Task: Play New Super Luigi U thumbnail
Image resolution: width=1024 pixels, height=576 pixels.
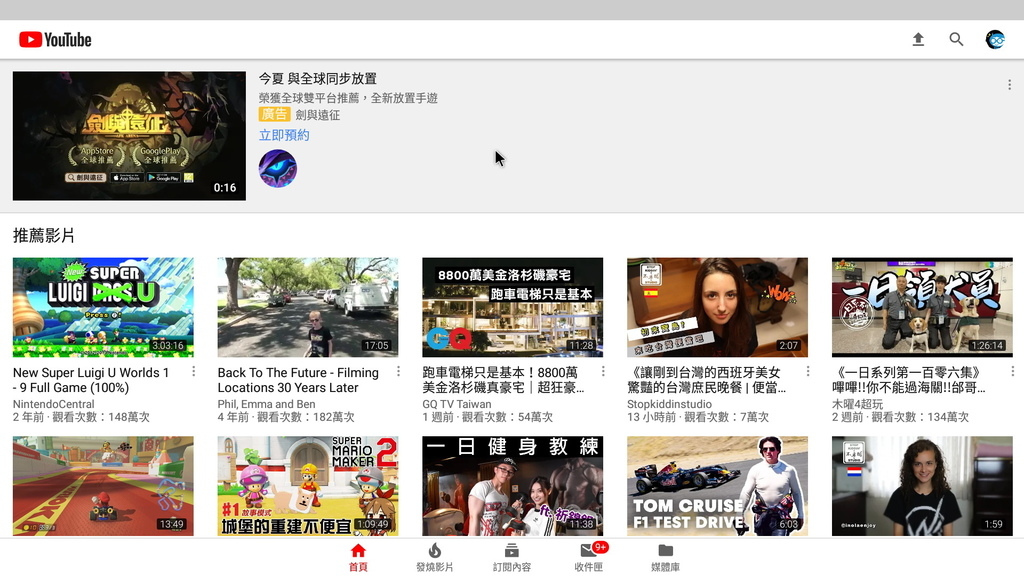Action: (x=103, y=307)
